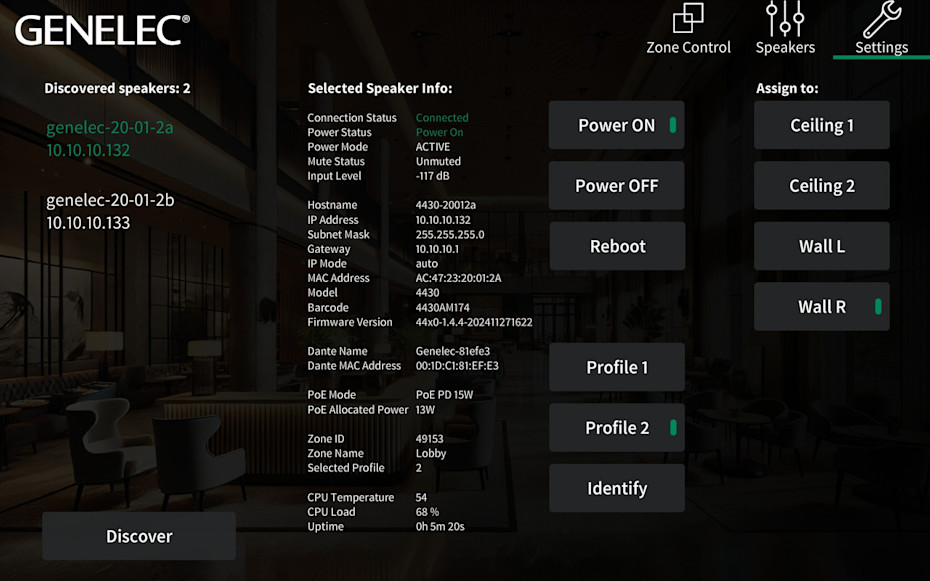Click the MAC address AC:47:23:20:01:2A
930x581 pixels.
click(x=458, y=278)
